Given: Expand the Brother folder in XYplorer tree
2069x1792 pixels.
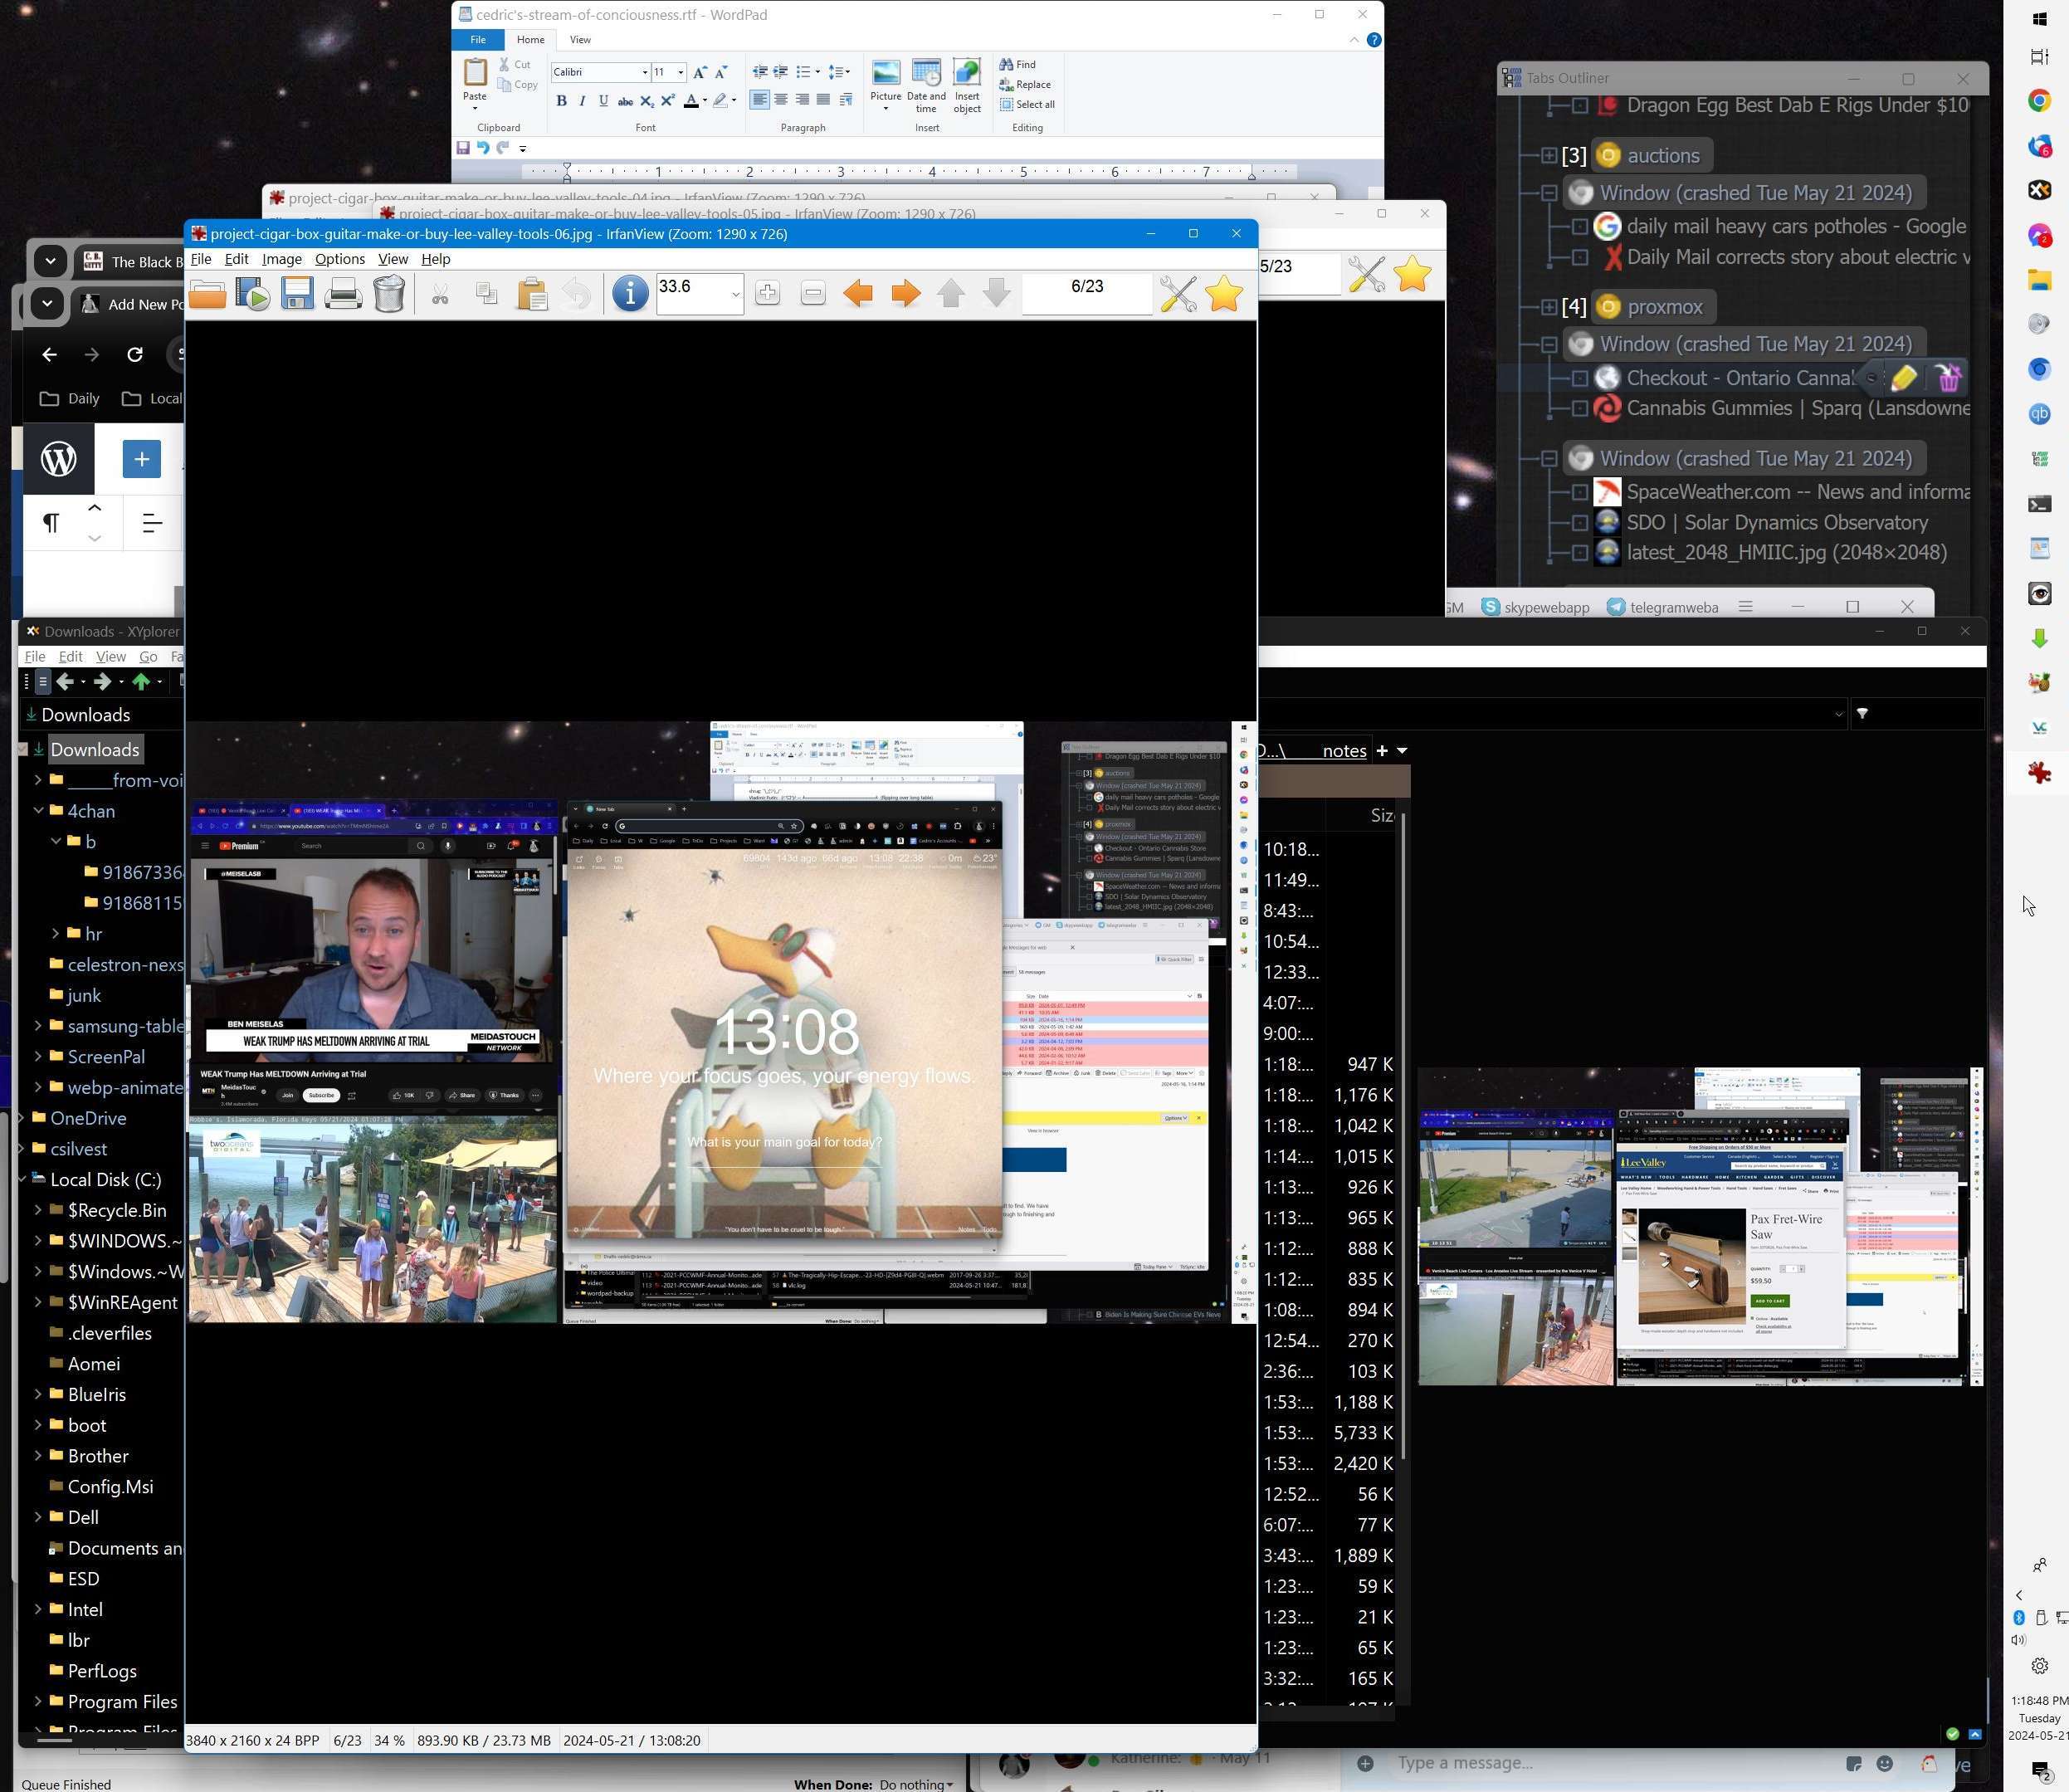Looking at the screenshot, I should (x=38, y=1456).
